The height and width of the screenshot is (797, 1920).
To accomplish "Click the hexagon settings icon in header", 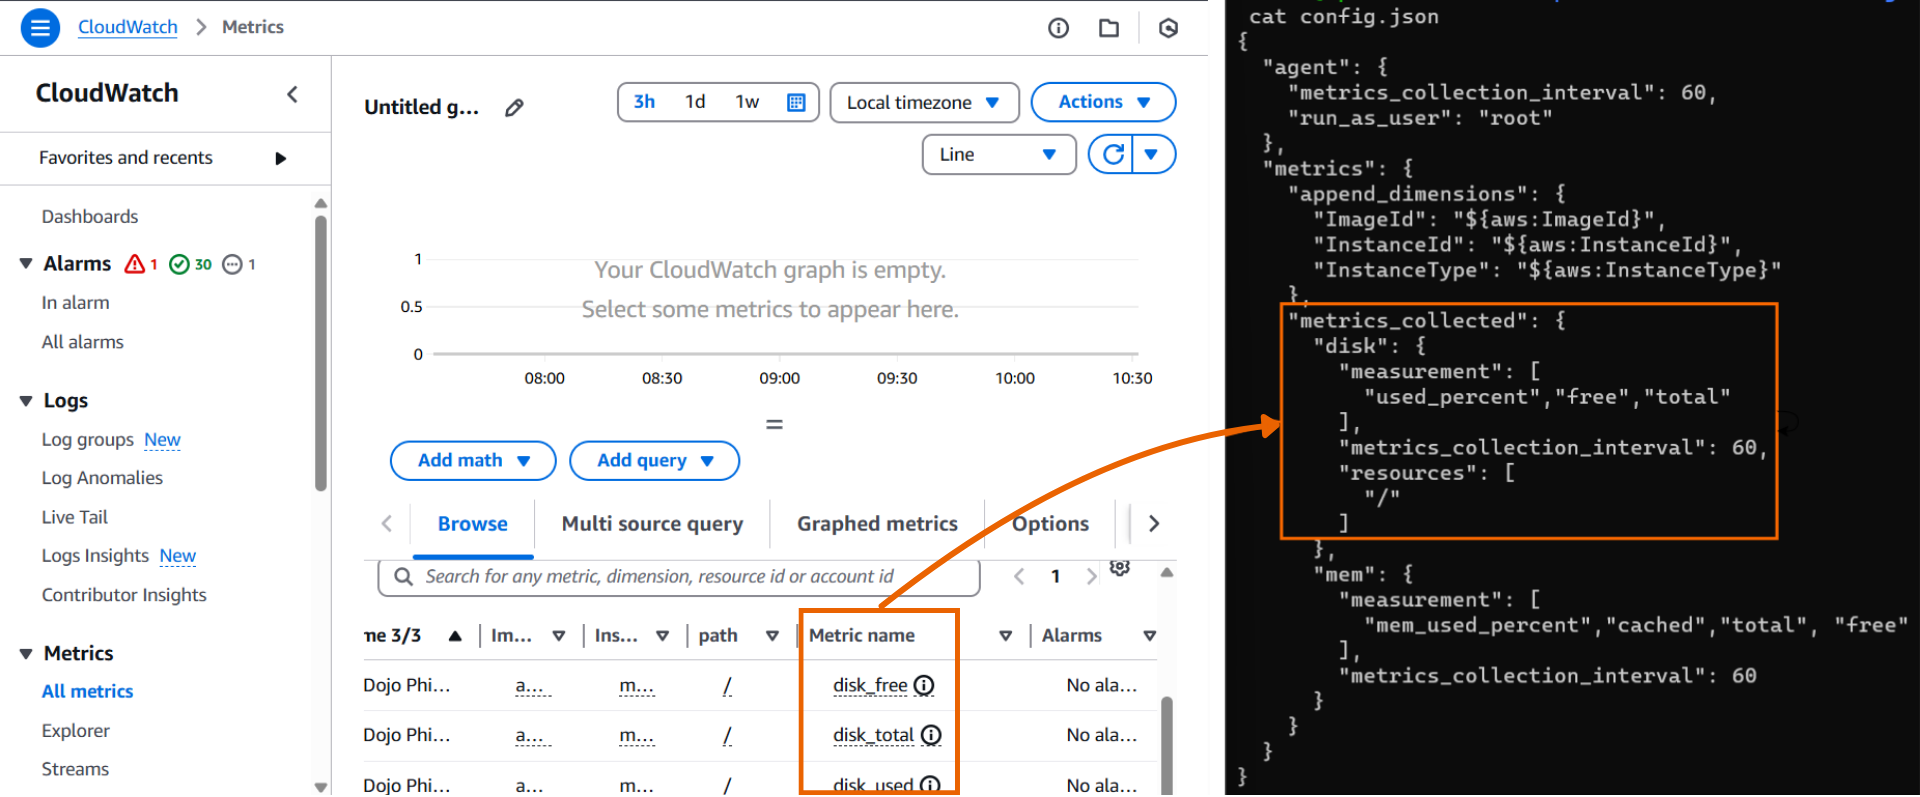I will (1168, 28).
